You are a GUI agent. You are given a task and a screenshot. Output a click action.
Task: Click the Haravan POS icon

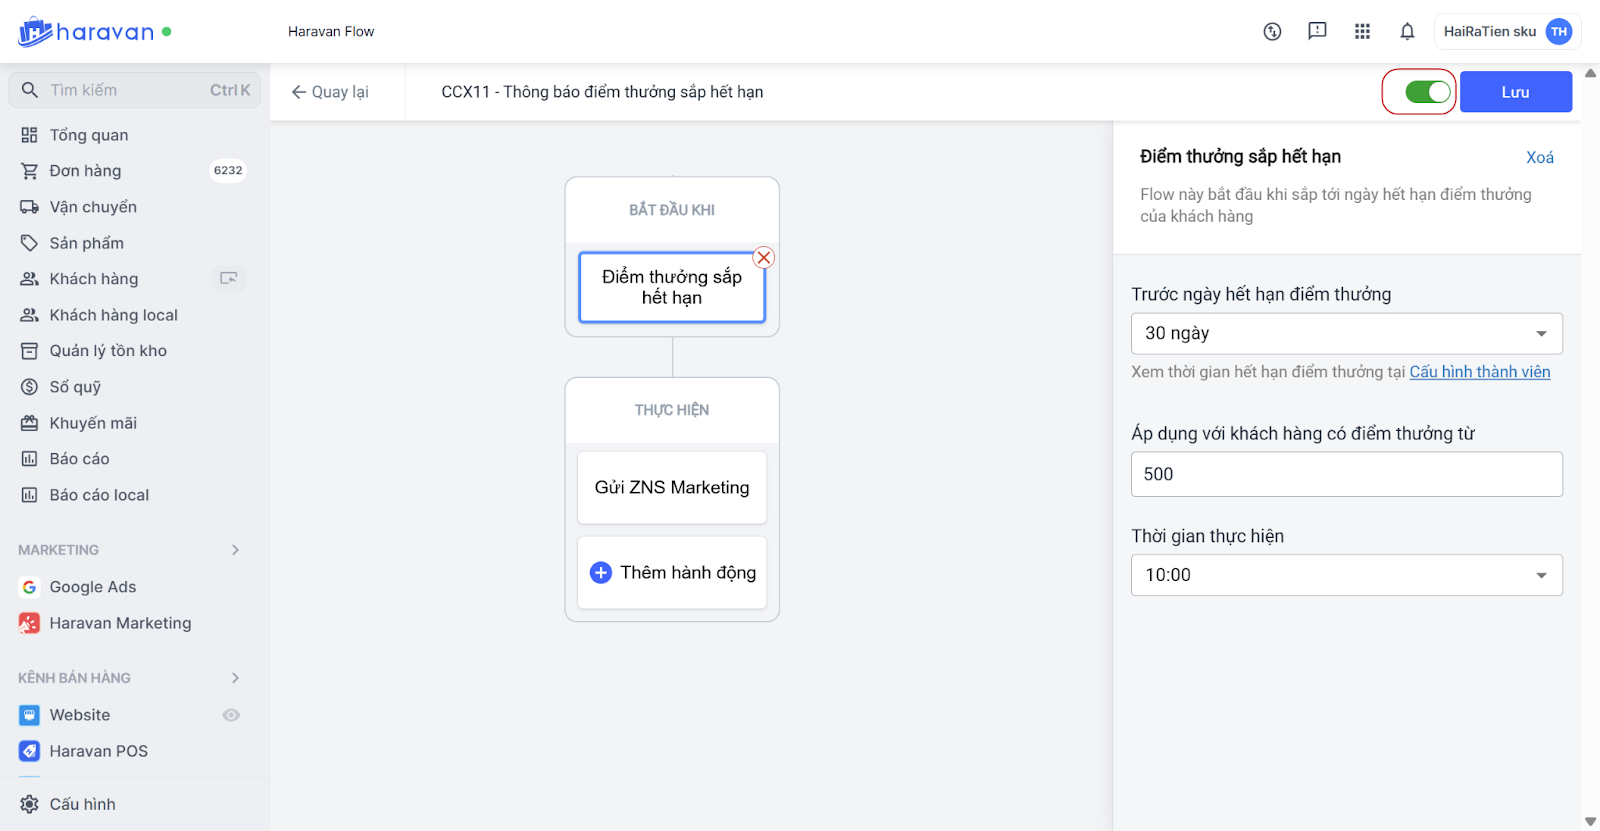pos(29,751)
